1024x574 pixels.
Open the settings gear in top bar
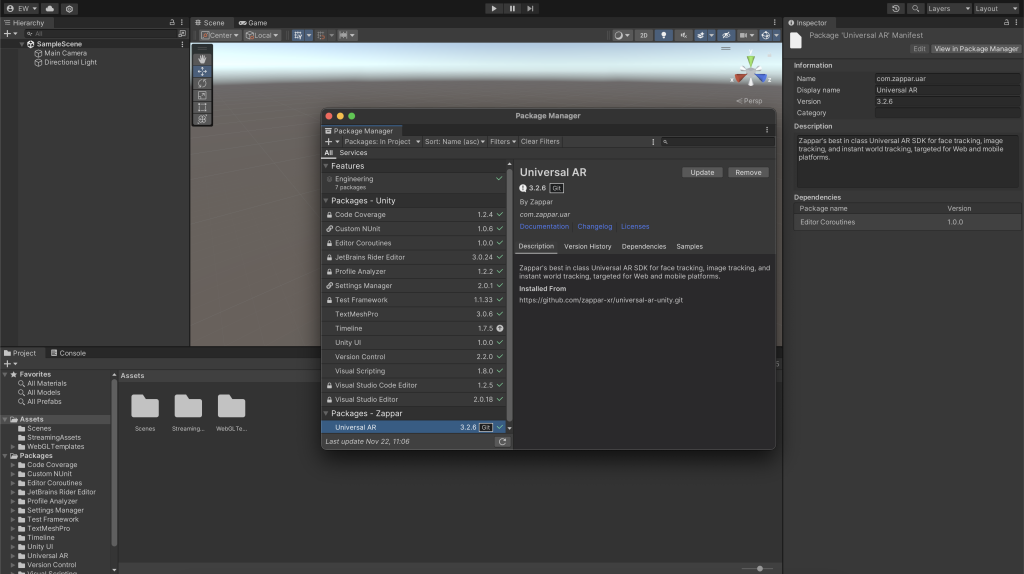[69, 8]
